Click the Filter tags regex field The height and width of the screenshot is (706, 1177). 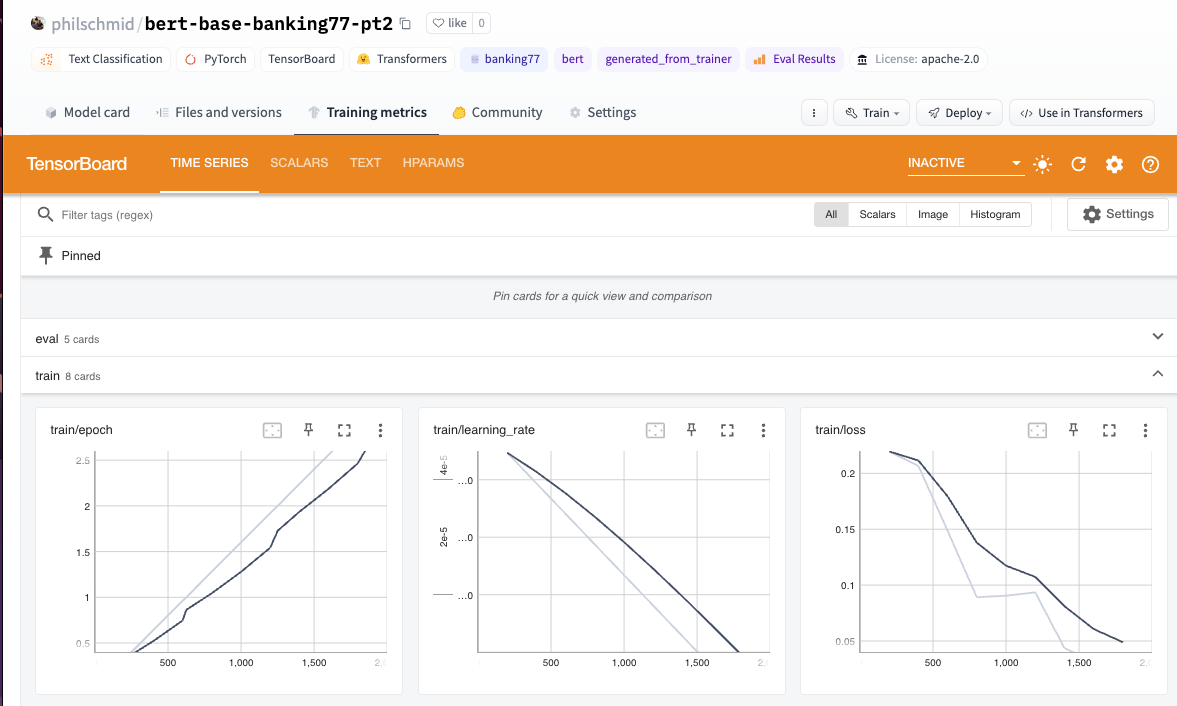tap(420, 215)
